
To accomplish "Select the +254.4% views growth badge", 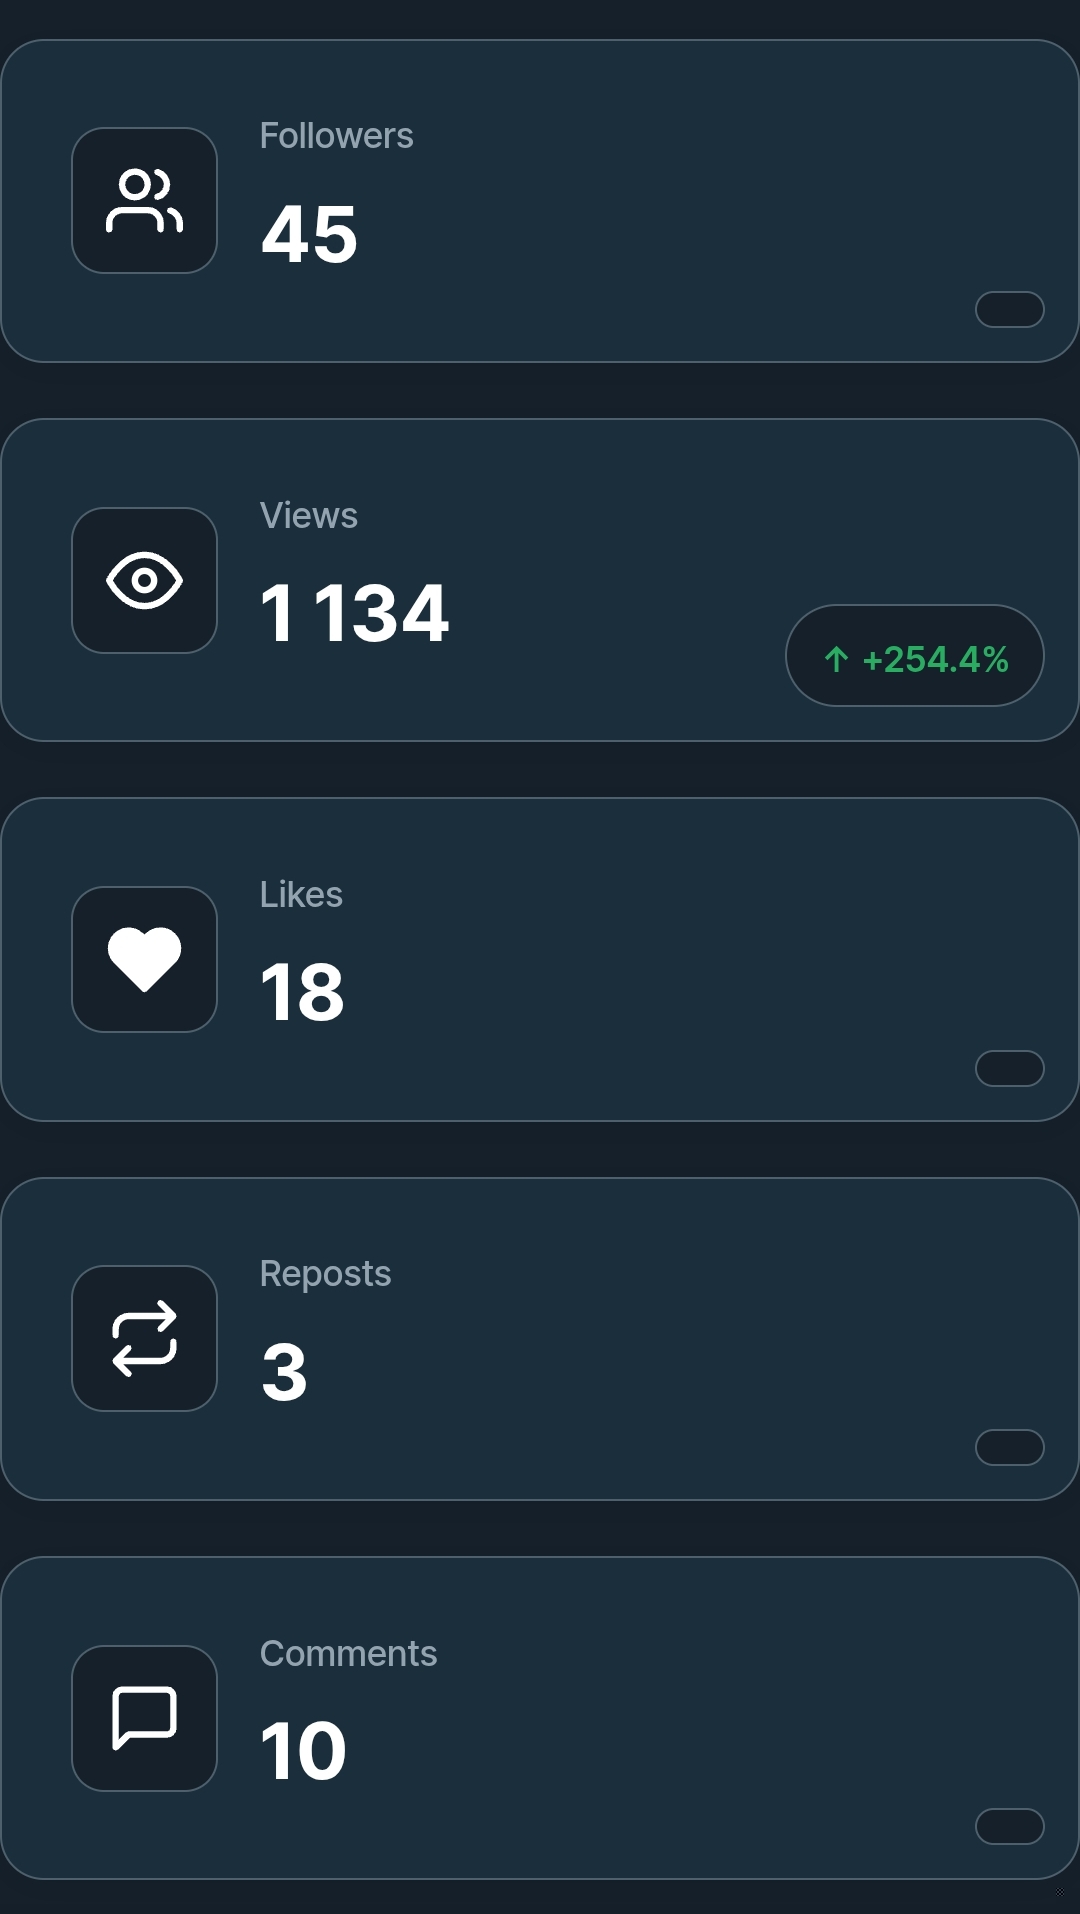I will pyautogui.click(x=915, y=656).
